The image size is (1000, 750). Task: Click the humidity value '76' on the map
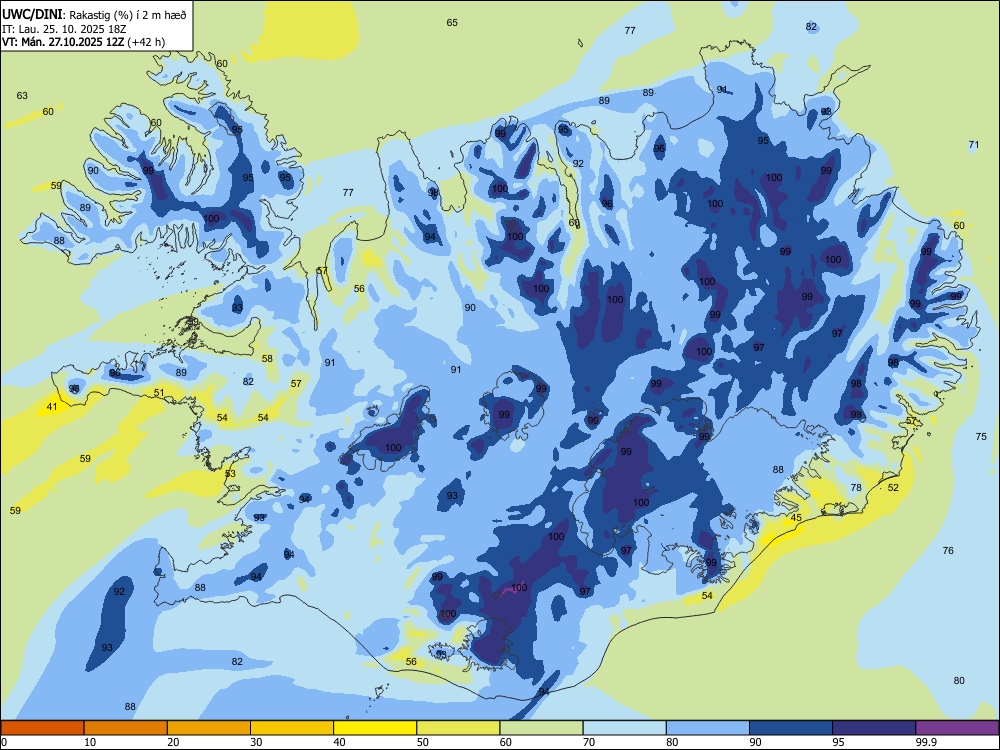click(948, 550)
